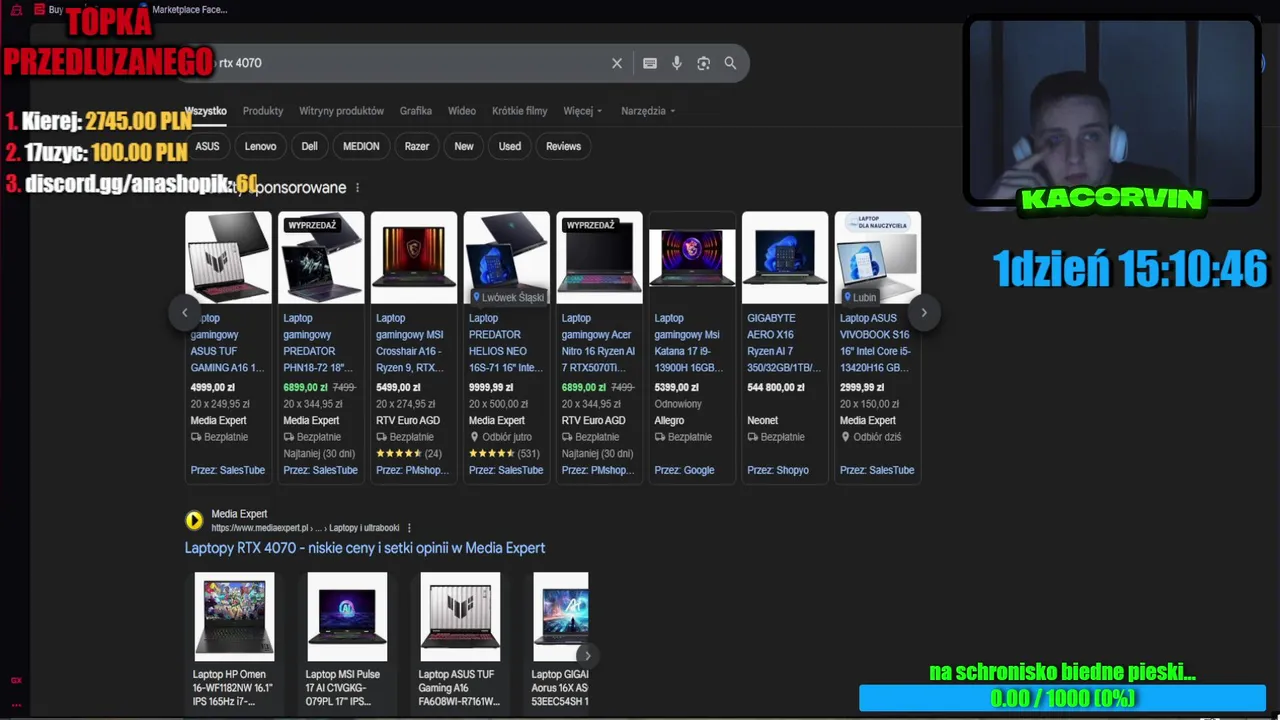
Task: Open Laptop HP Omen 16 thumbnail
Action: 234,617
